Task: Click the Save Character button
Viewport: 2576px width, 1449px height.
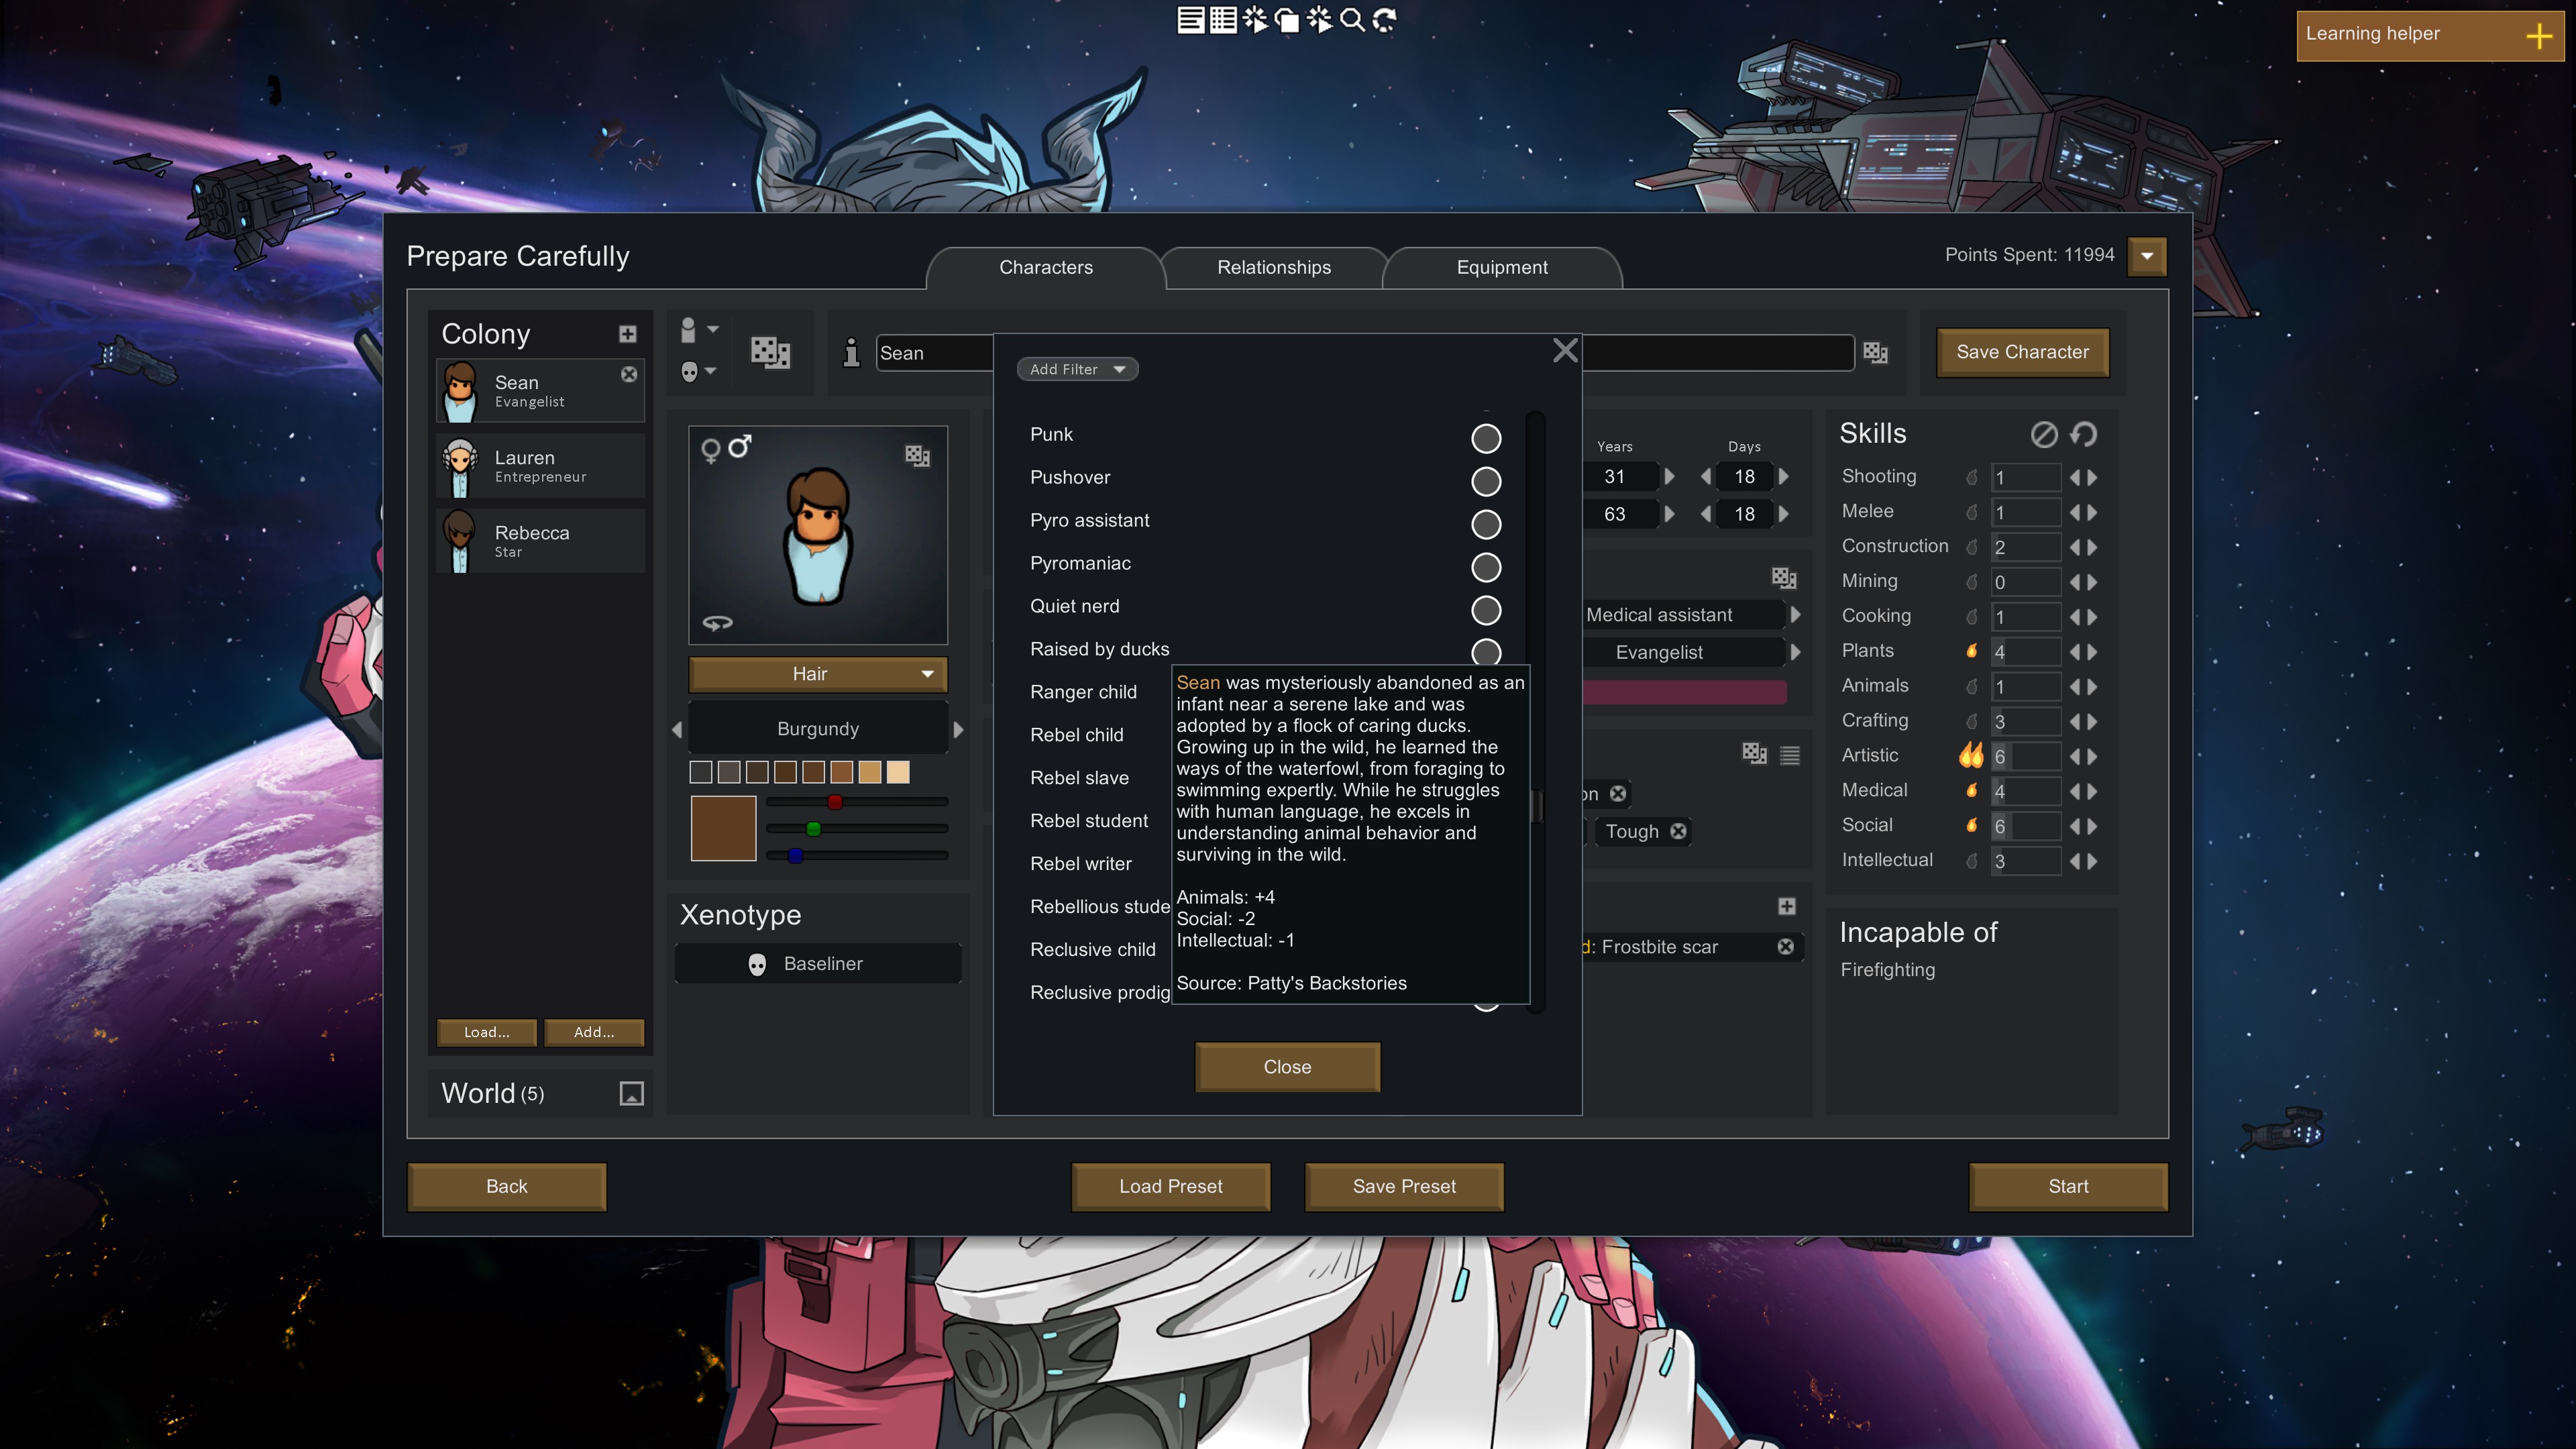Action: [x=2022, y=352]
